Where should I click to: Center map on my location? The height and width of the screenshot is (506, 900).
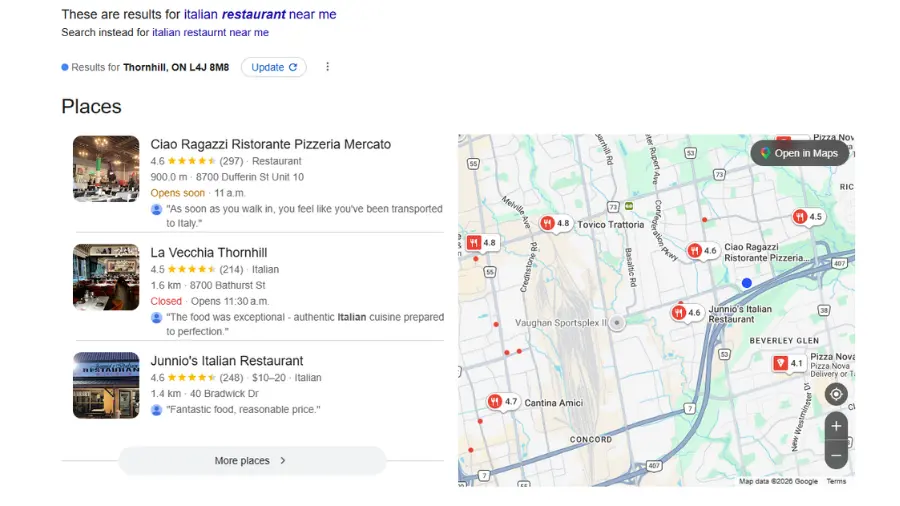tap(836, 395)
